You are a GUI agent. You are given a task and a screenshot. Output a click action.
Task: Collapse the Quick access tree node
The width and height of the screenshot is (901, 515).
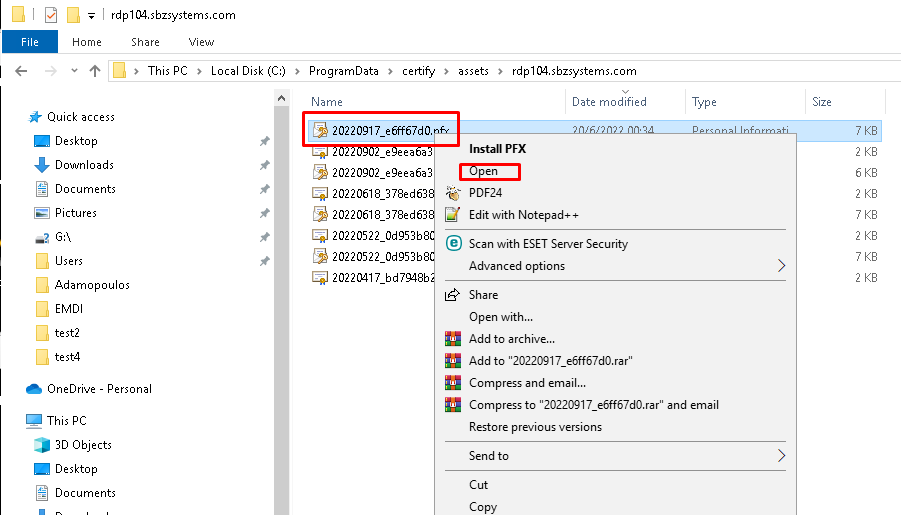point(12,117)
